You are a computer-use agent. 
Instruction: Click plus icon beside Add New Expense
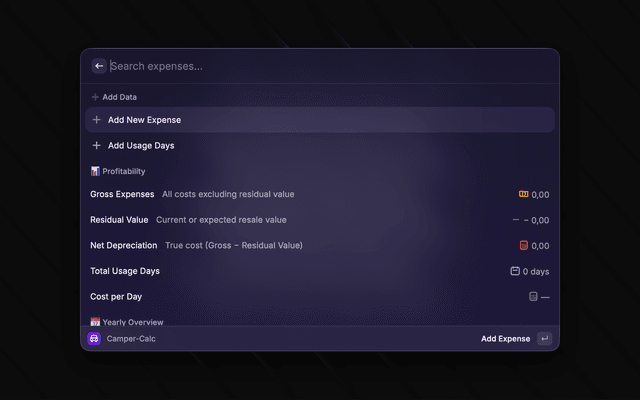point(96,120)
